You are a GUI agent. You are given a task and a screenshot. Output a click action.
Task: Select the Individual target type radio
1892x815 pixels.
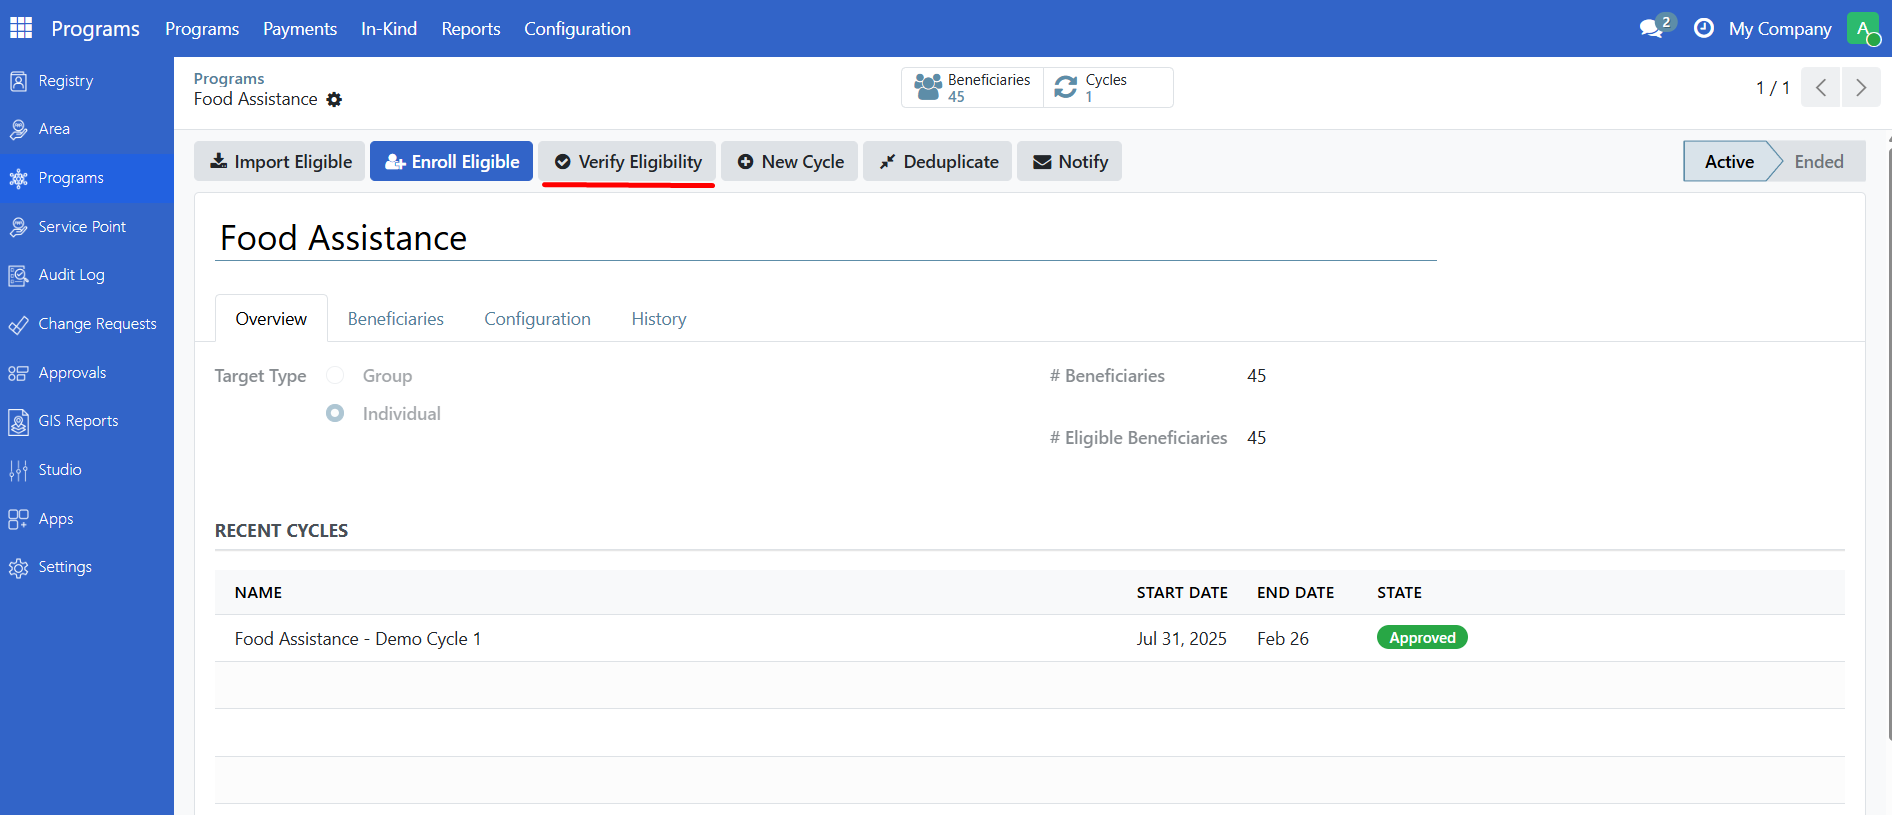point(335,413)
